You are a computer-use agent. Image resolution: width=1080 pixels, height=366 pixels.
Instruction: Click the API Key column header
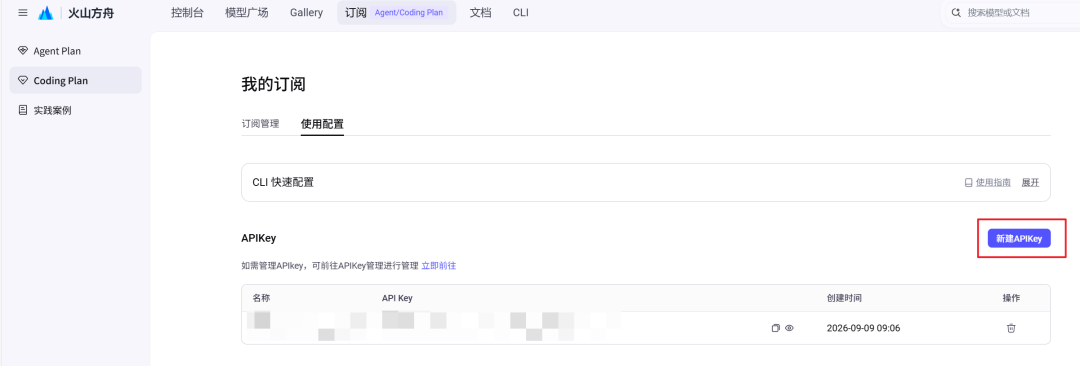397,298
